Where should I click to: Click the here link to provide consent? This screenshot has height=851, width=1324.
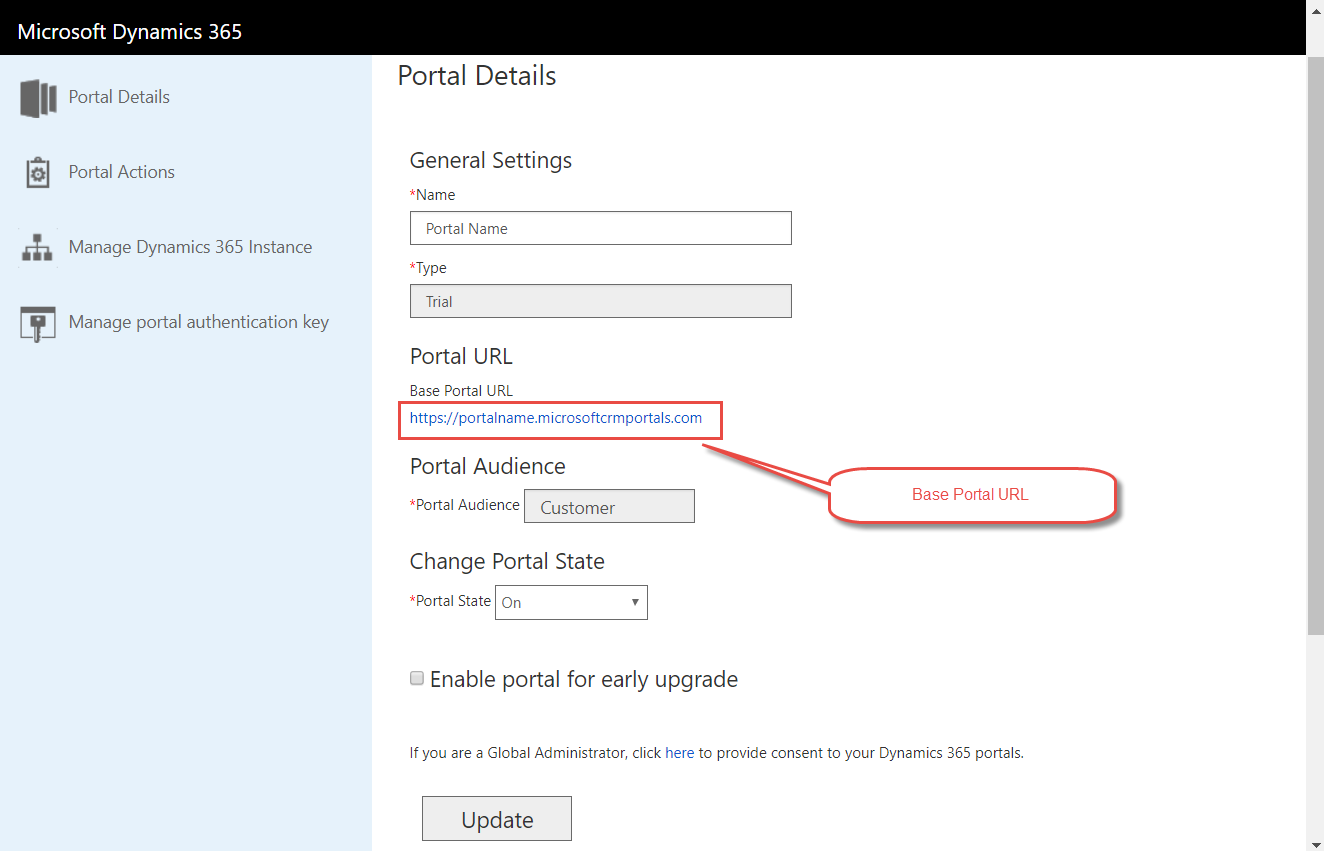(680, 752)
